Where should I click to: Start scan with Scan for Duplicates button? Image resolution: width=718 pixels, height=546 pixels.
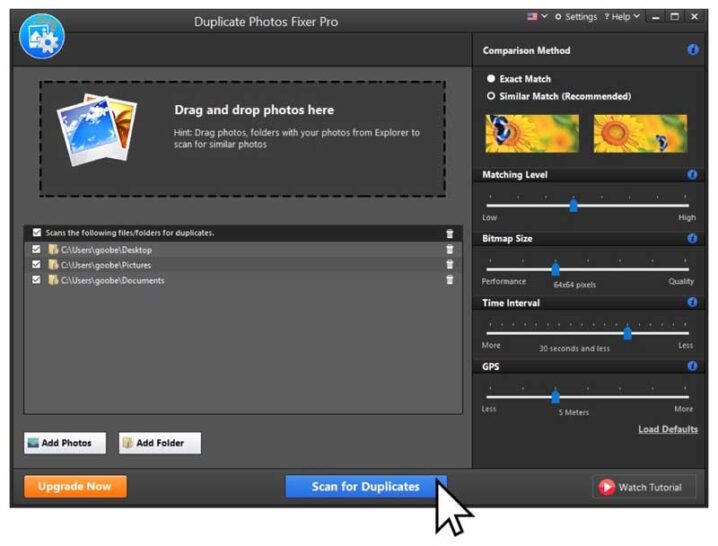click(366, 486)
